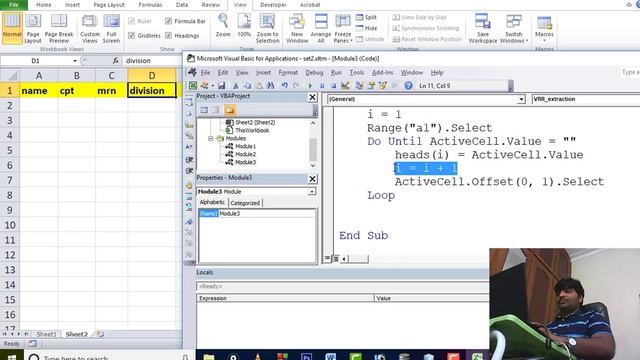Click the Split button in Window group

366,17
